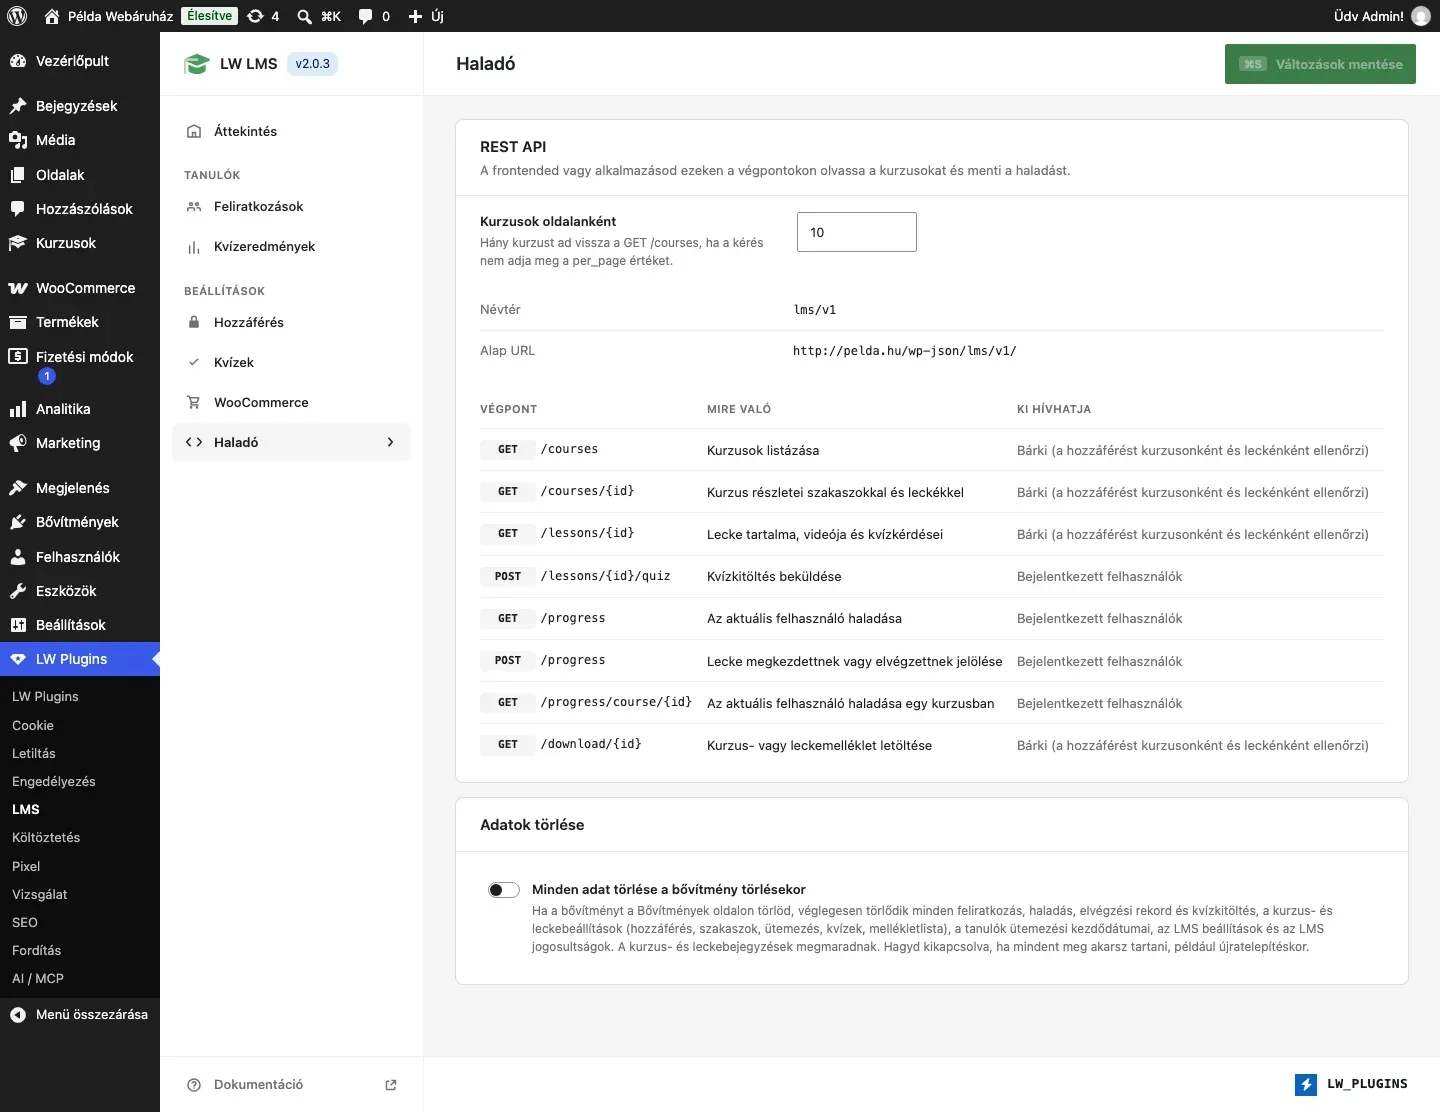1440x1112 pixels.
Task: Open Kvízek settings
Action: [292, 362]
